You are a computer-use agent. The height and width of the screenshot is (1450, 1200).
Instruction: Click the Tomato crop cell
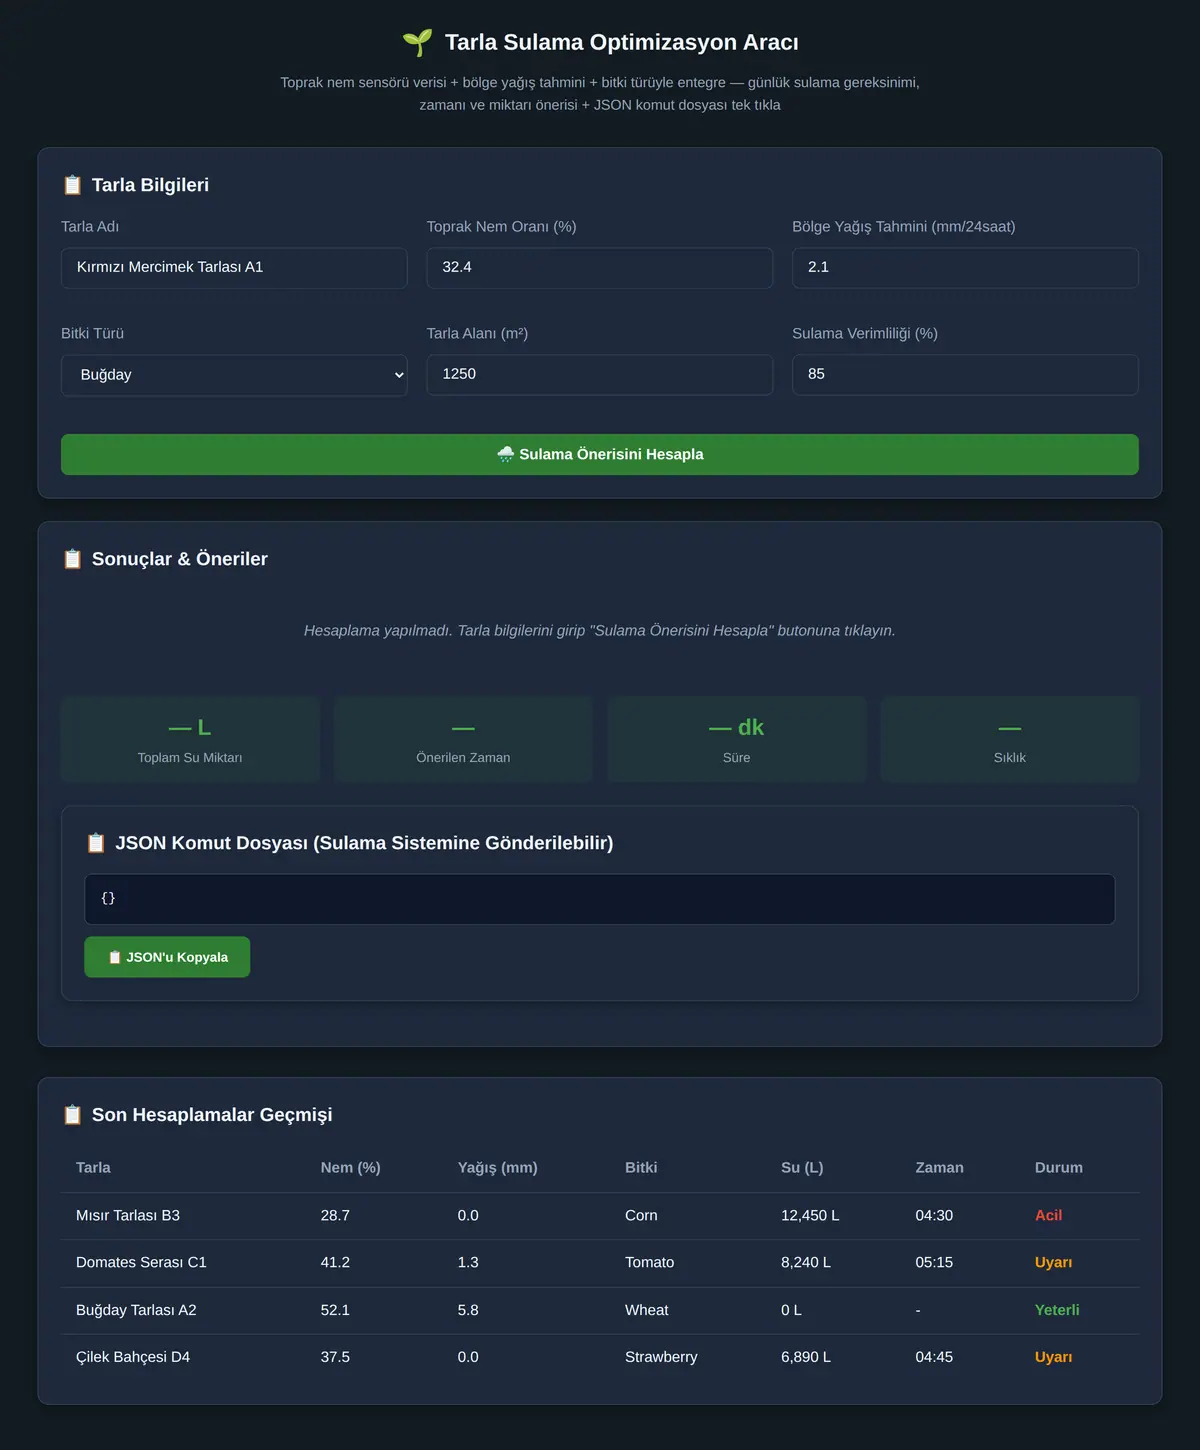(649, 1263)
